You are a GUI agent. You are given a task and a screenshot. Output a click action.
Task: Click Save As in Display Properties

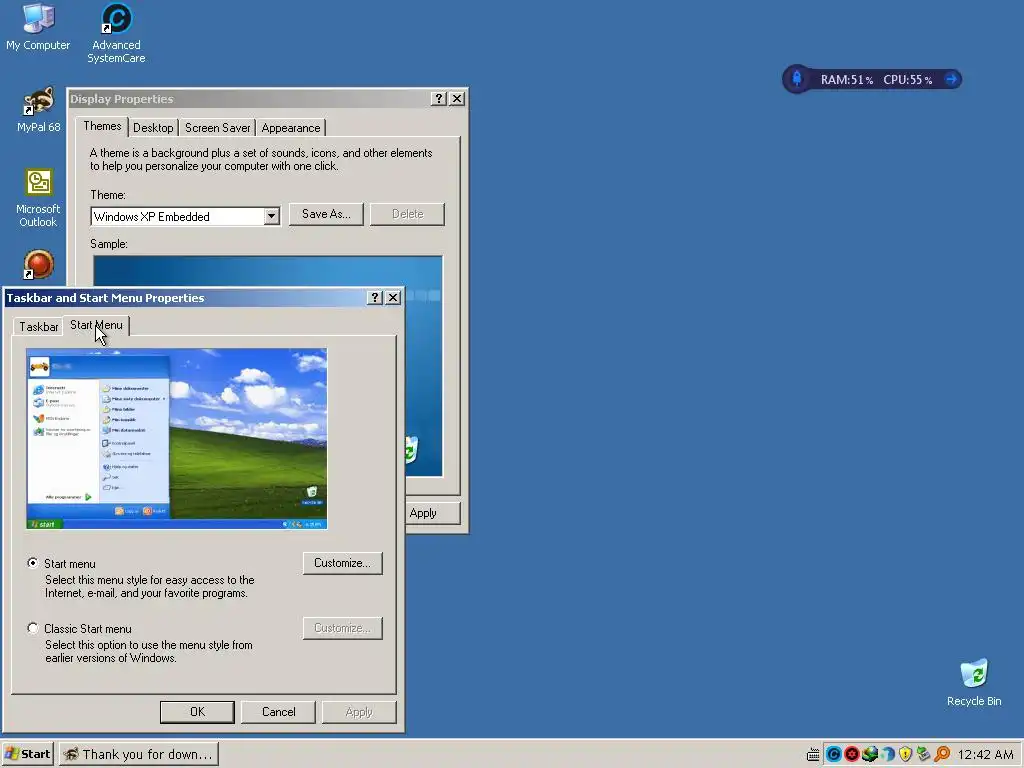pos(326,214)
